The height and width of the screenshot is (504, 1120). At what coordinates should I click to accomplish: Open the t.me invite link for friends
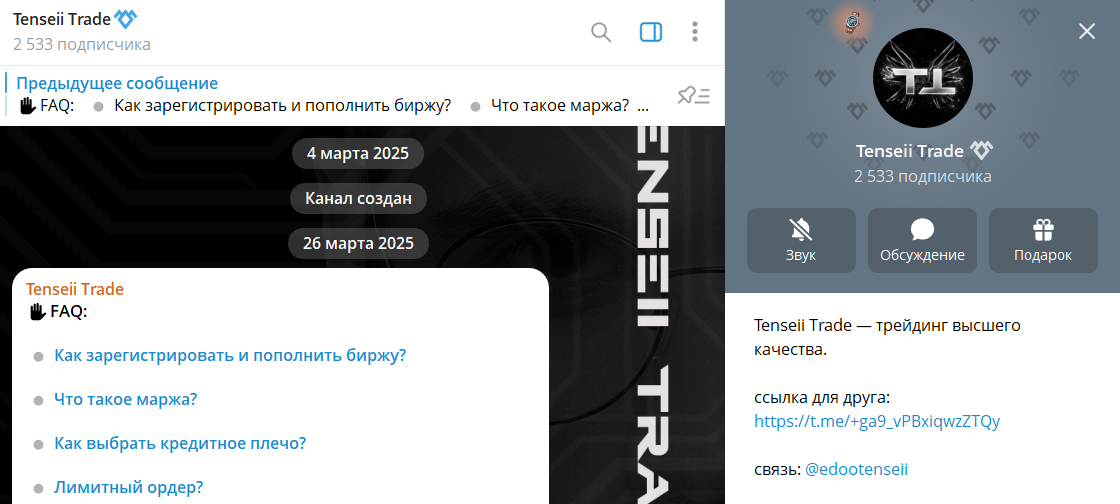point(877,421)
